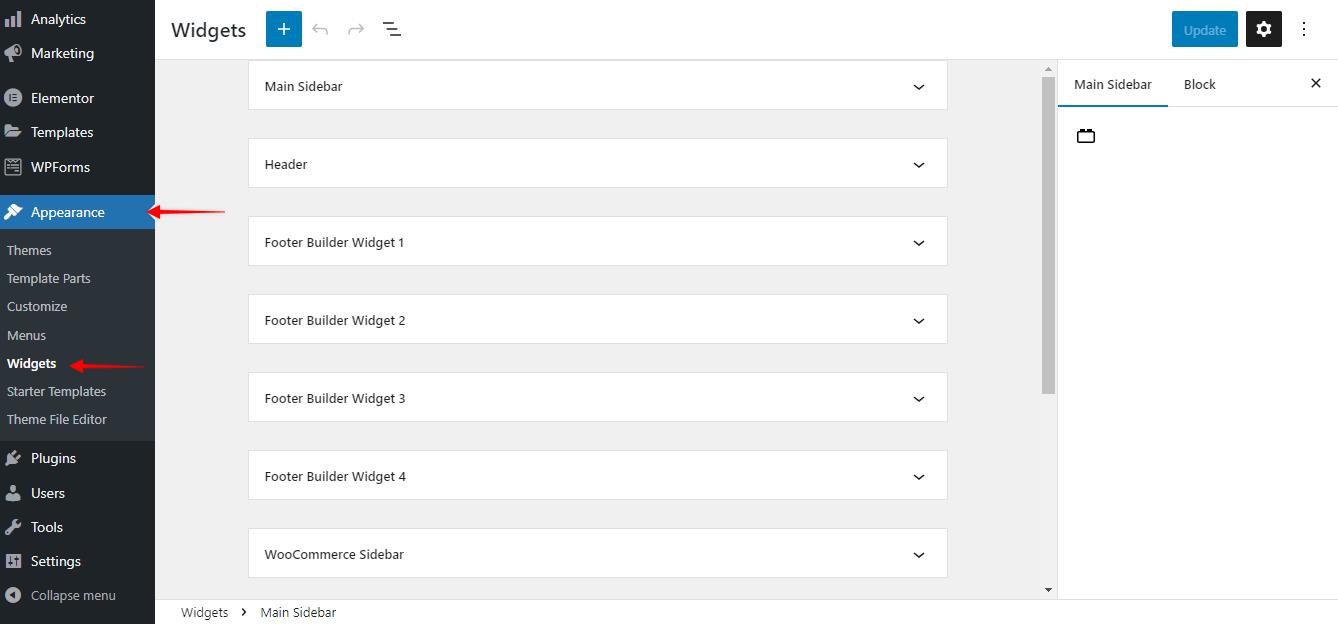Open the three-dot options menu

click(1304, 29)
